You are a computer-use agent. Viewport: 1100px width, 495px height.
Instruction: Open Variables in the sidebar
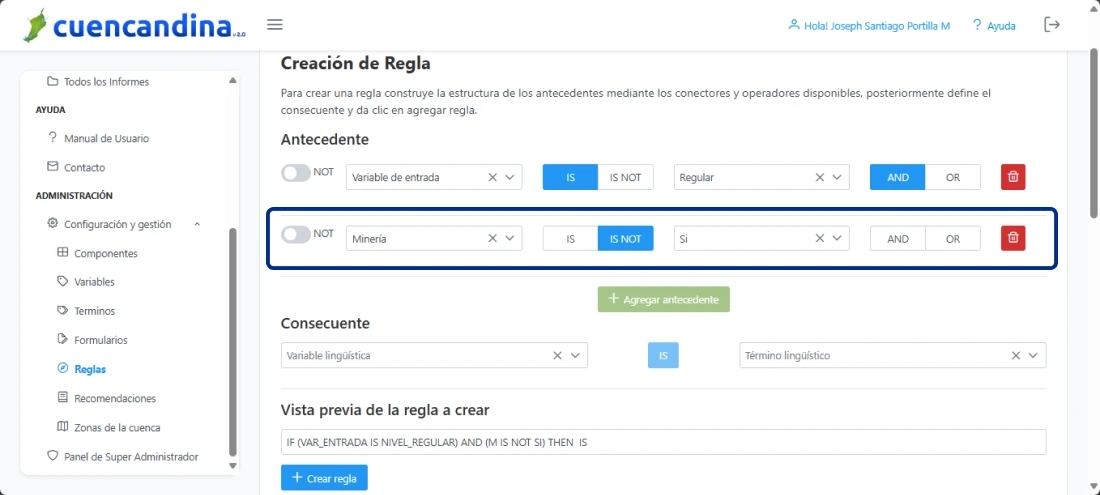click(x=94, y=282)
